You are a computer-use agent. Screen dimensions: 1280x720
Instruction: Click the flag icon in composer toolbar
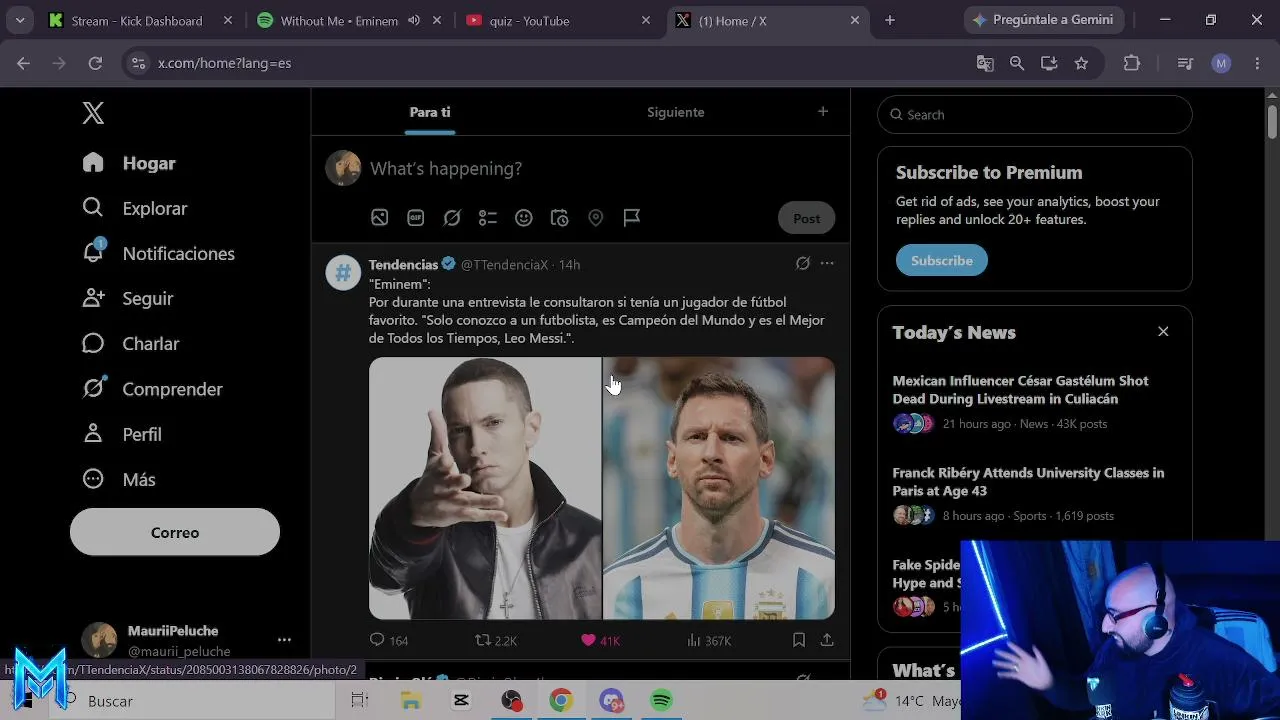[632, 218]
